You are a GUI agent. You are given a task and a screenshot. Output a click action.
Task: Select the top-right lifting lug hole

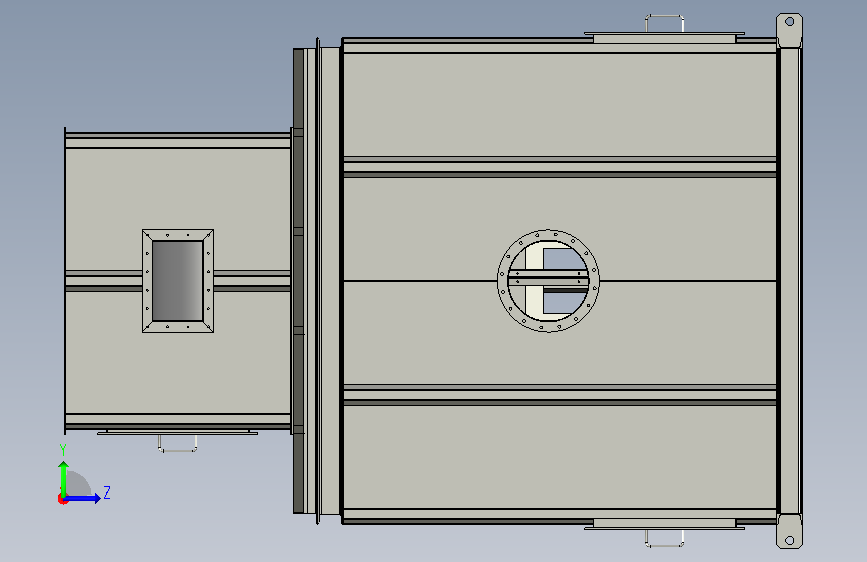click(790, 22)
